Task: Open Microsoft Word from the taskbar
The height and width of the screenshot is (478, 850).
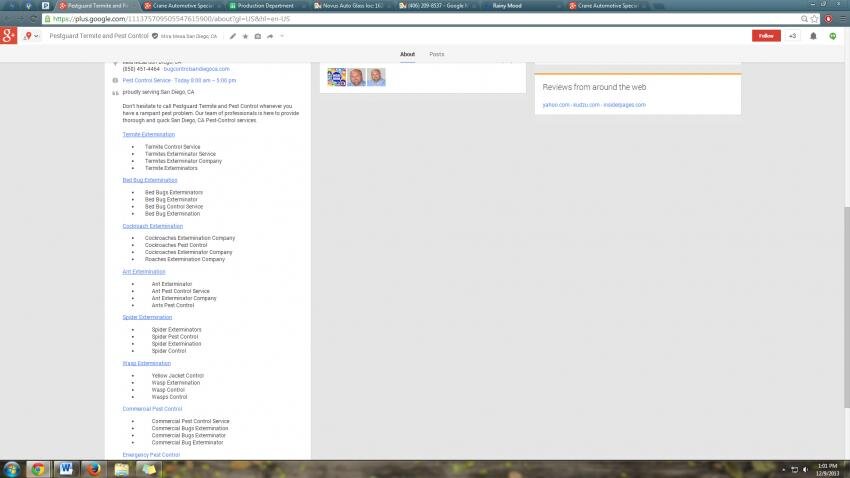Action: (x=66, y=469)
